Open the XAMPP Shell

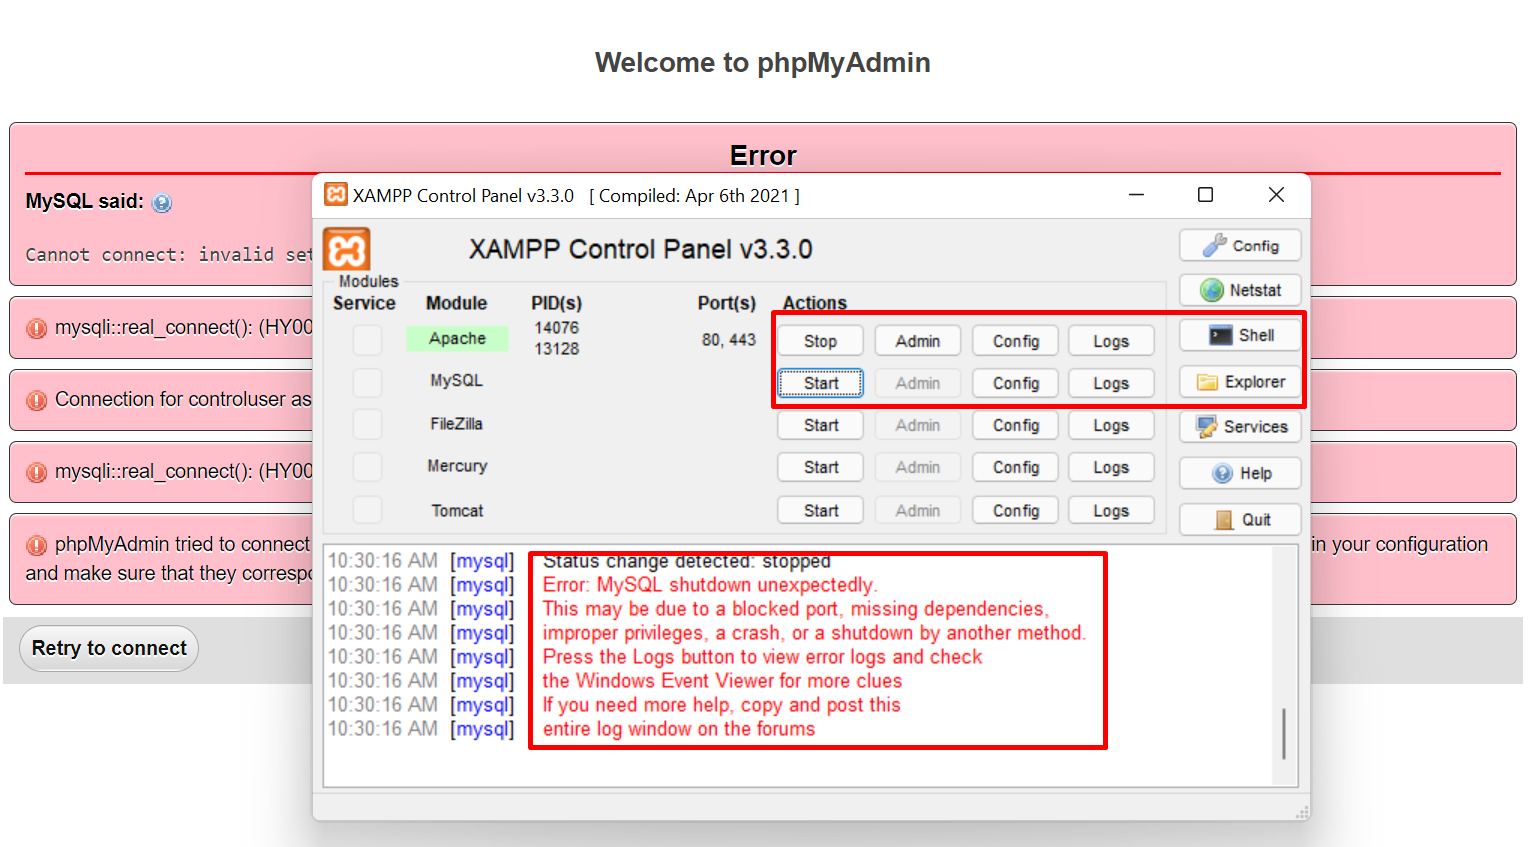click(1240, 335)
